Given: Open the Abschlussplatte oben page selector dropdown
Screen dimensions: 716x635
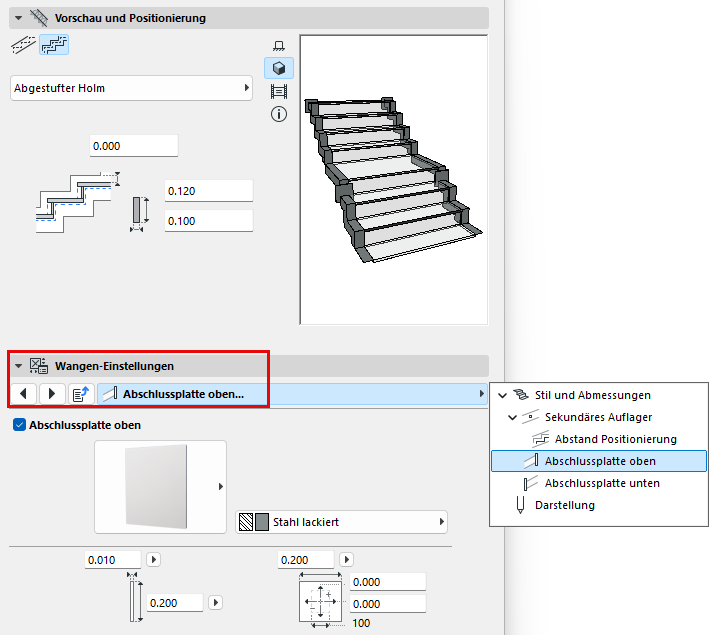Looking at the screenshot, I should pos(292,394).
